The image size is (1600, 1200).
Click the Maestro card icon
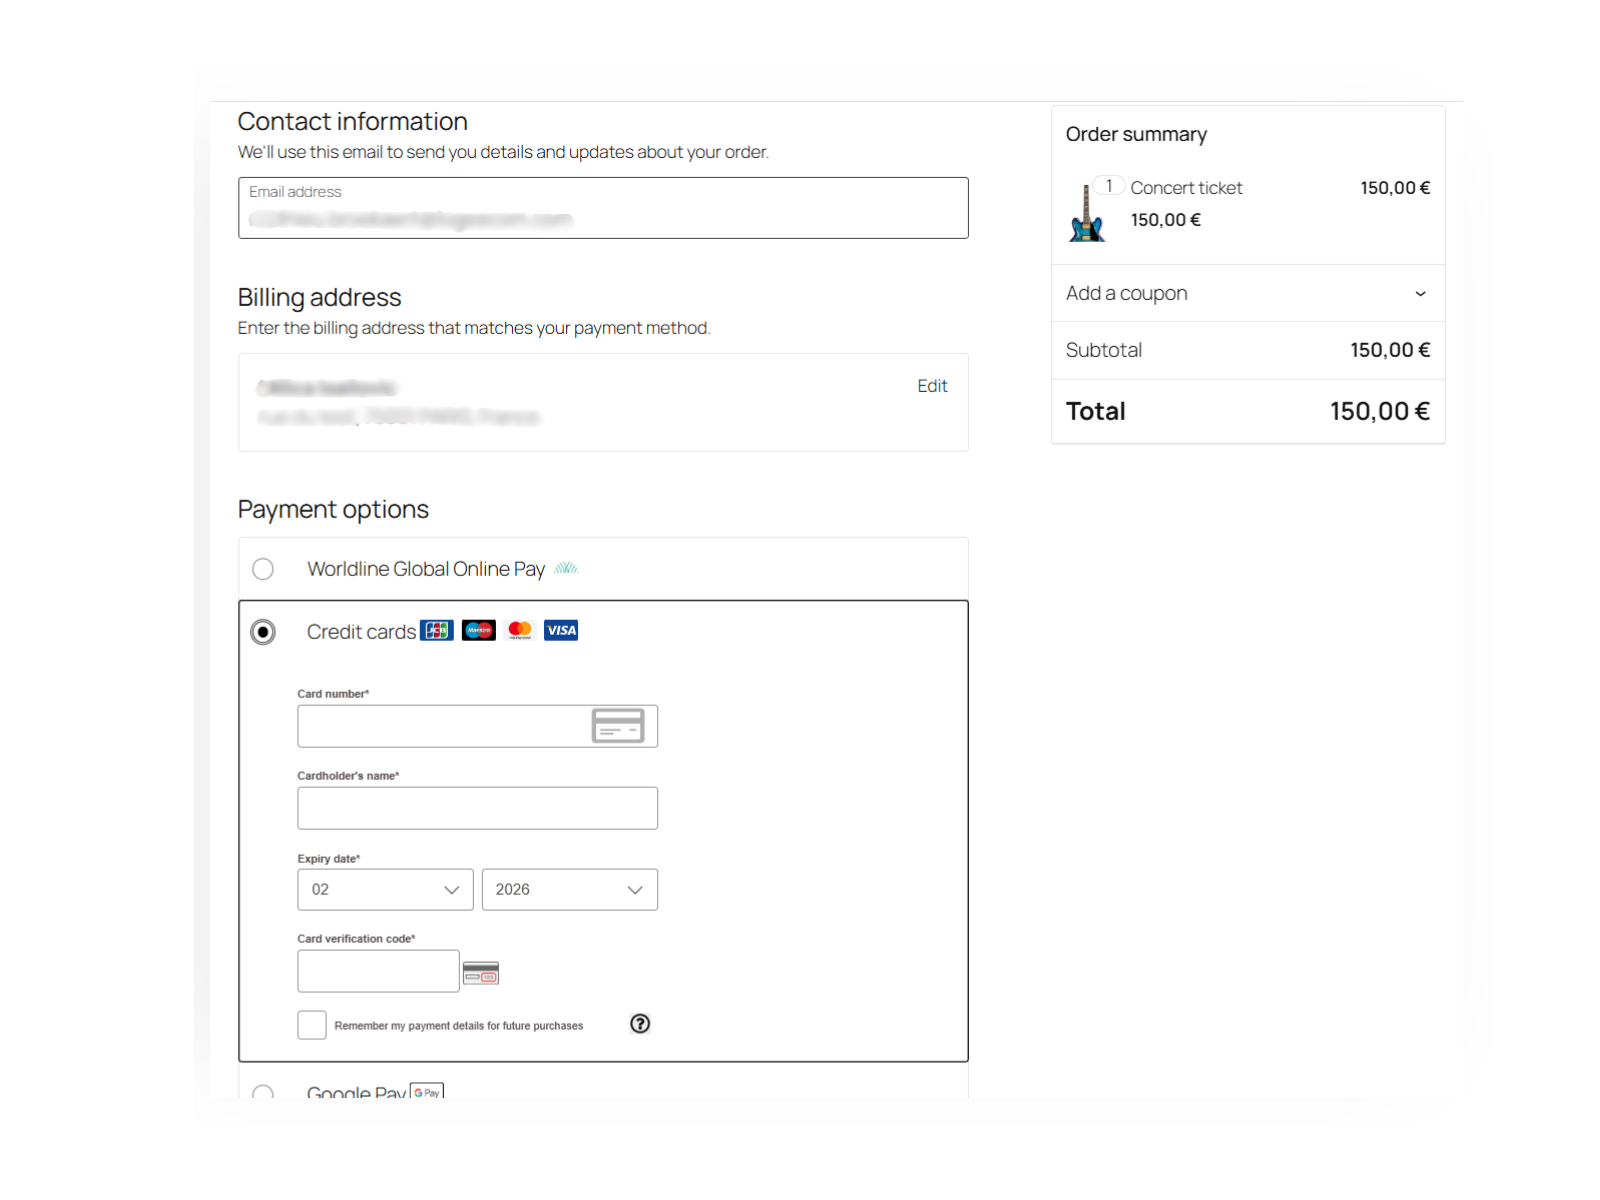pos(478,630)
